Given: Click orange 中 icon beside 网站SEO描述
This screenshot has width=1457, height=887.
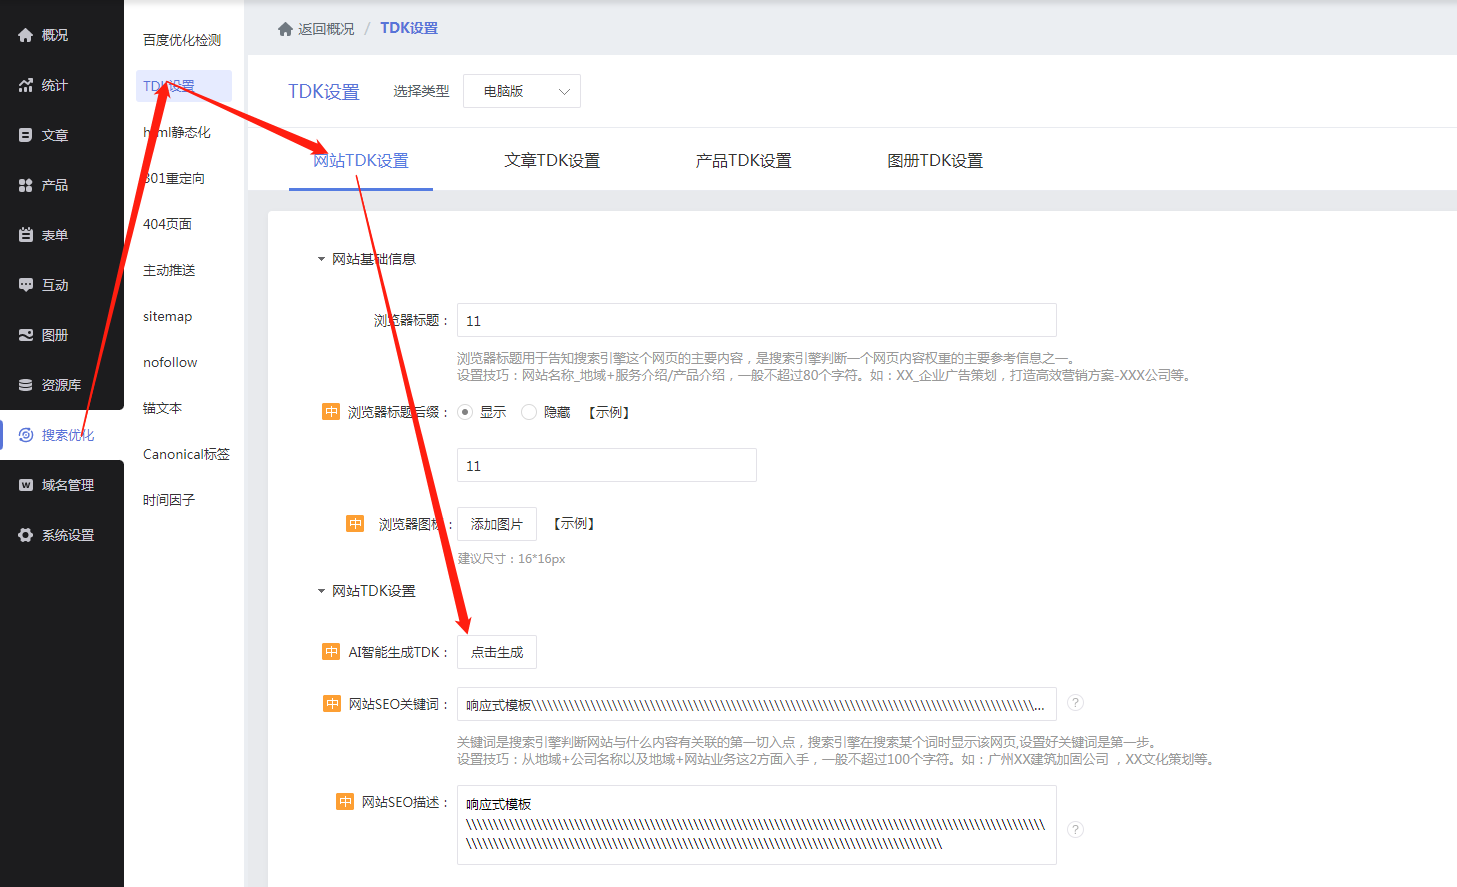Looking at the screenshot, I should (345, 802).
